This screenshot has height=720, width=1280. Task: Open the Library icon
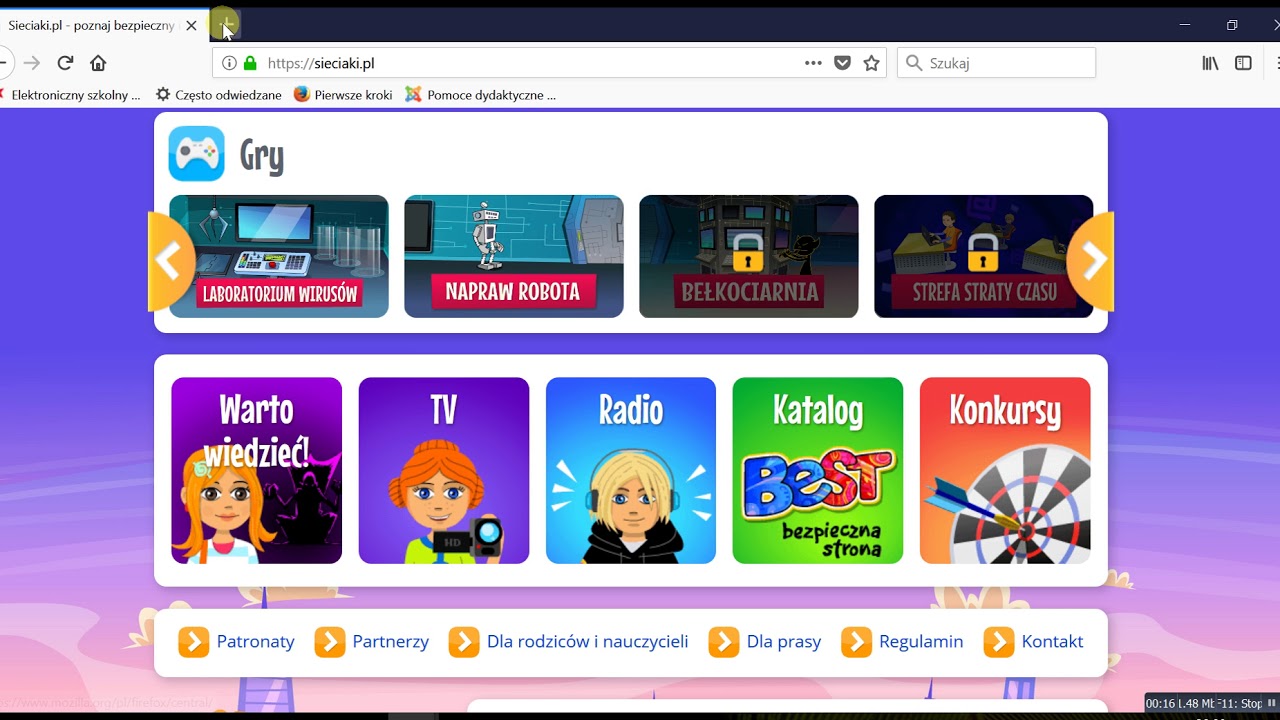coord(1210,63)
